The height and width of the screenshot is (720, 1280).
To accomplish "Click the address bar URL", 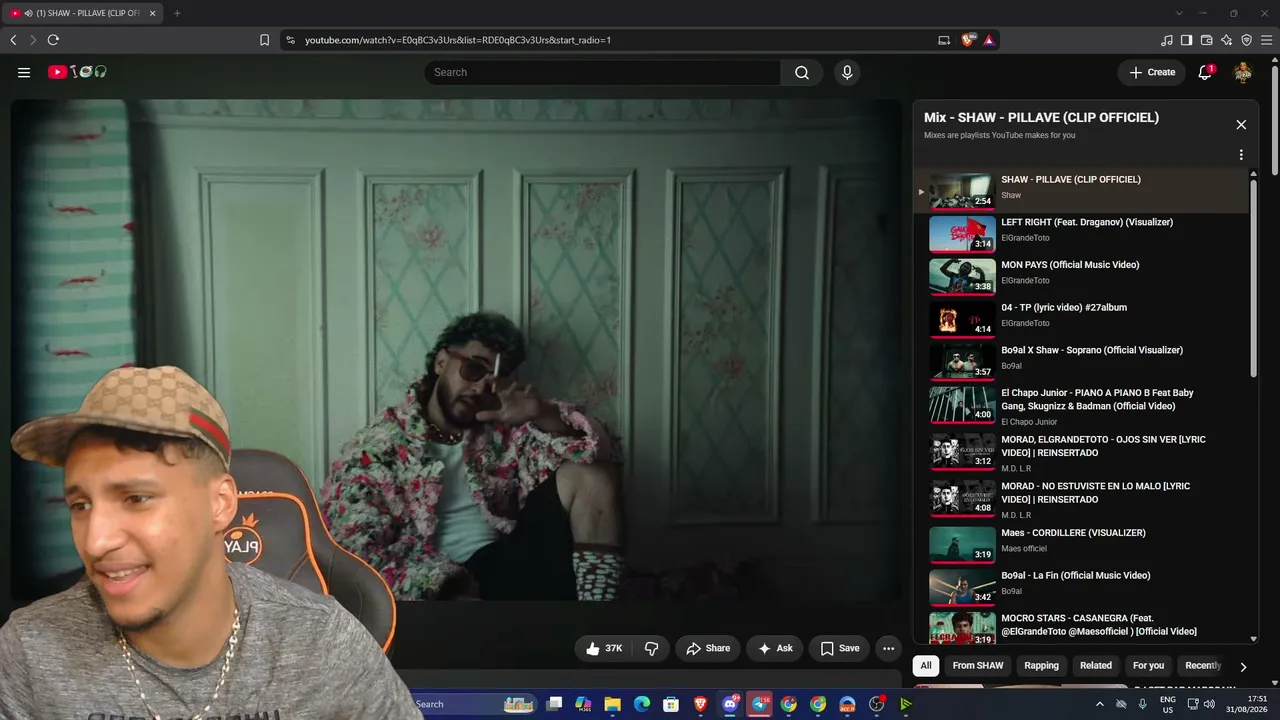I will (458, 40).
